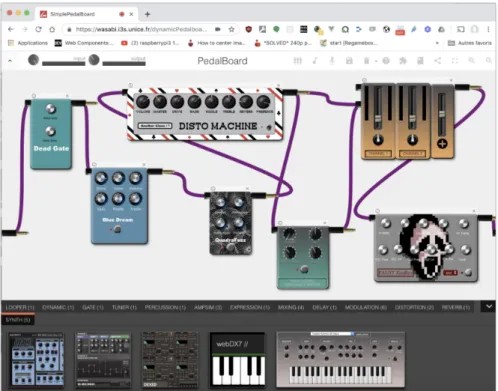This screenshot has height=391, width=498.
Task: Click the Disto Machine PRESENCE knob
Action: 263,102
